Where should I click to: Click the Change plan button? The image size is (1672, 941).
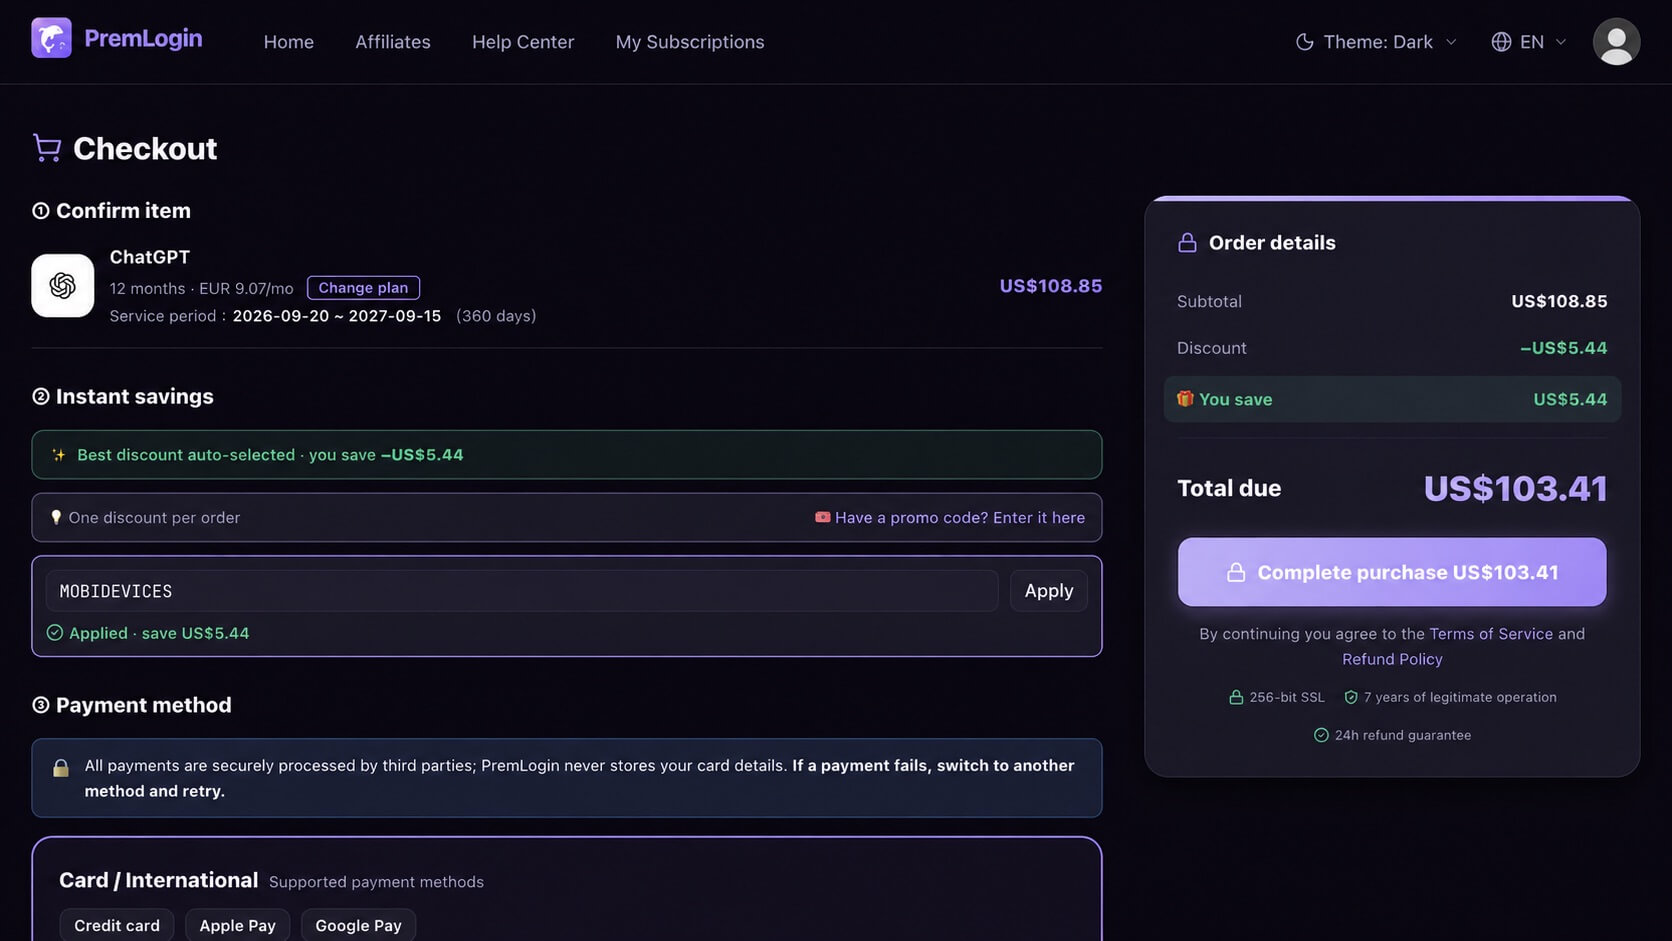(x=363, y=288)
